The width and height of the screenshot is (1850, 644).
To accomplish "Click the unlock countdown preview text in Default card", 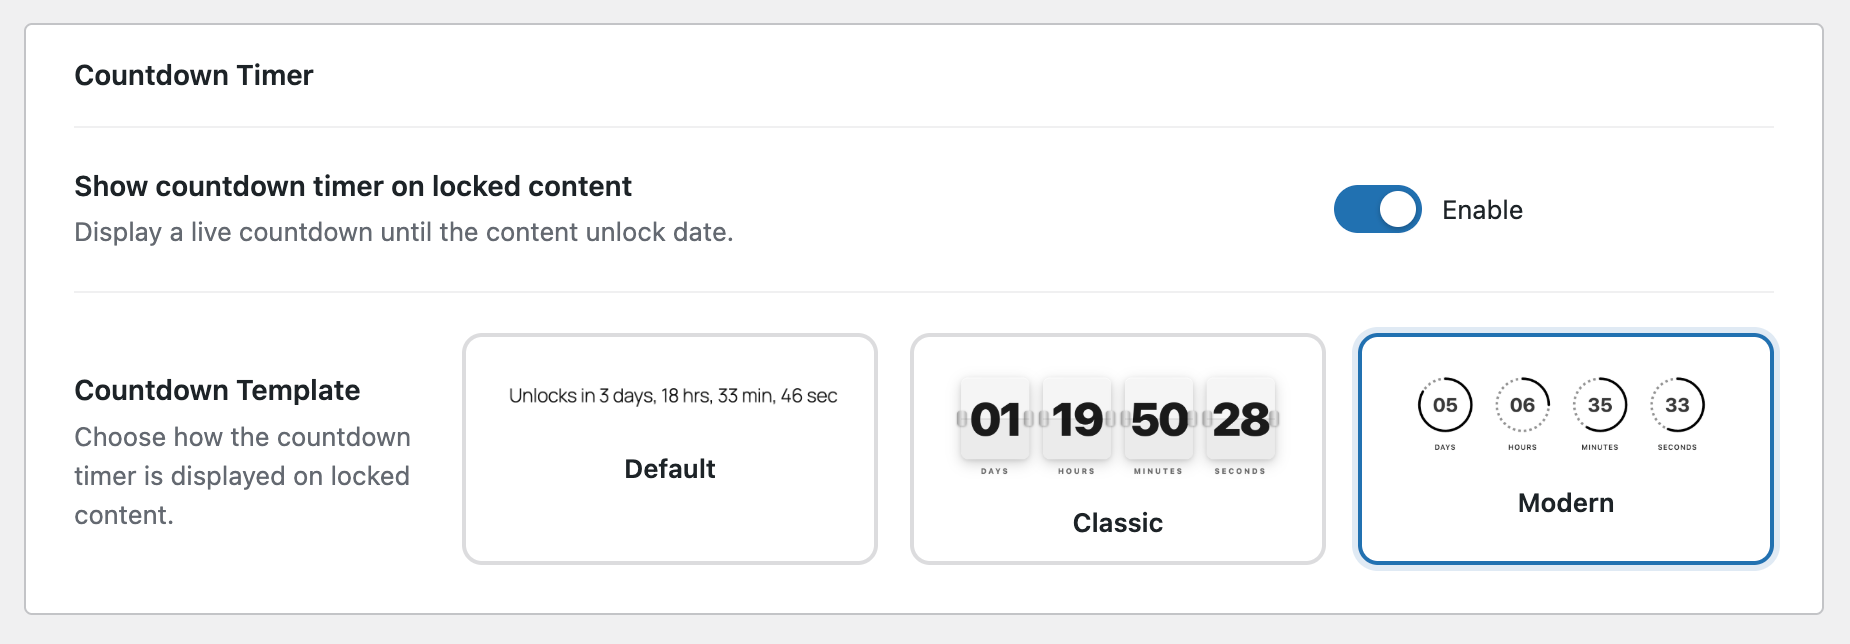I will pos(669,396).
